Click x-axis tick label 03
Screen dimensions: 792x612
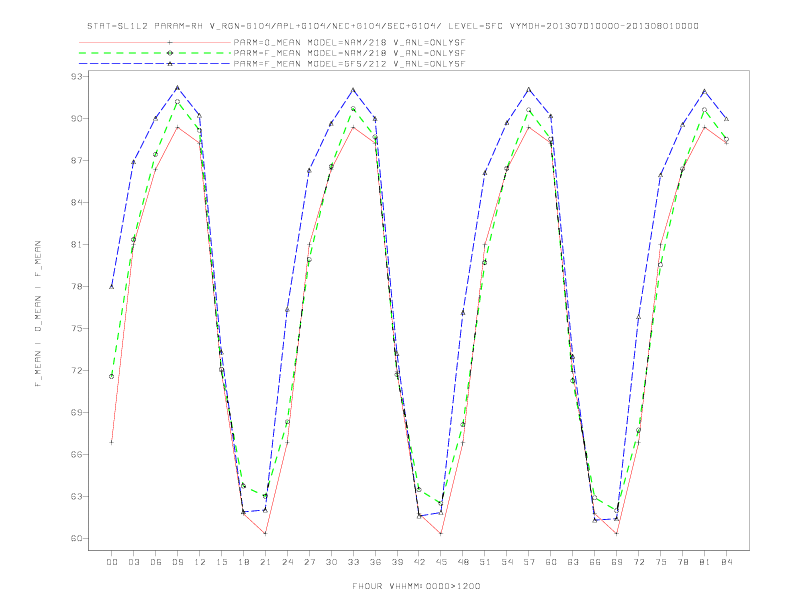click(x=133, y=562)
